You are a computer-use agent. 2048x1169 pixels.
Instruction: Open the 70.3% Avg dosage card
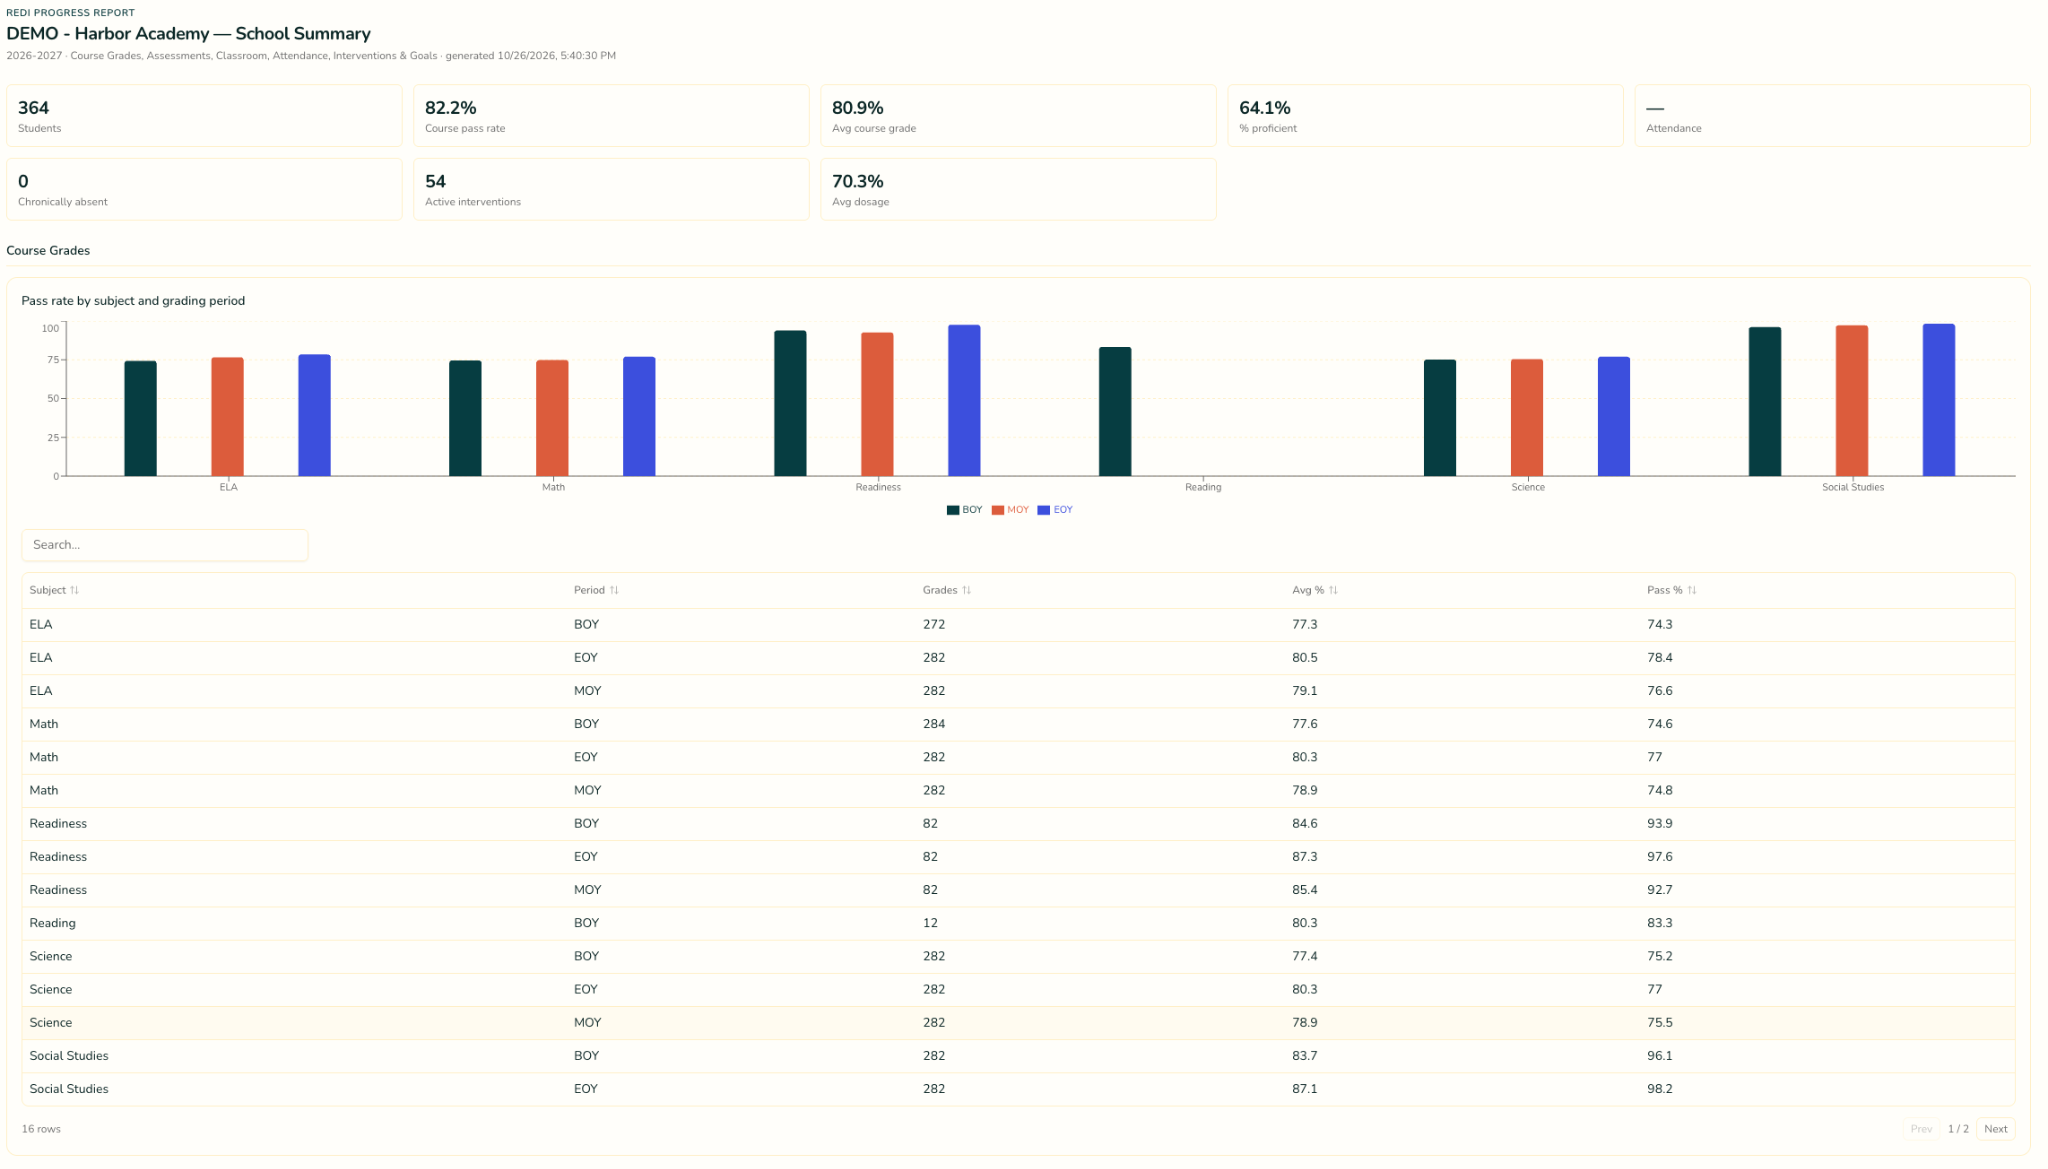coord(1018,189)
